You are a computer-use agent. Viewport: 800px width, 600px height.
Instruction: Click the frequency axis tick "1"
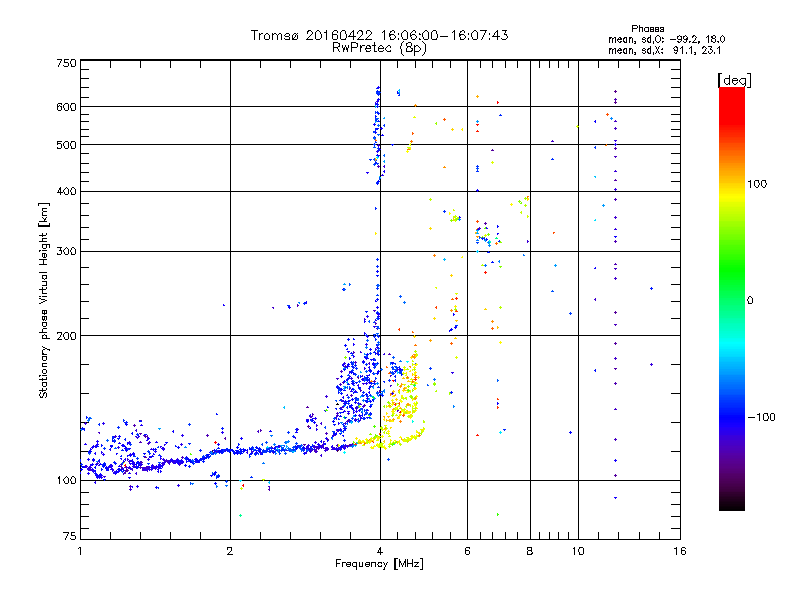(80, 551)
